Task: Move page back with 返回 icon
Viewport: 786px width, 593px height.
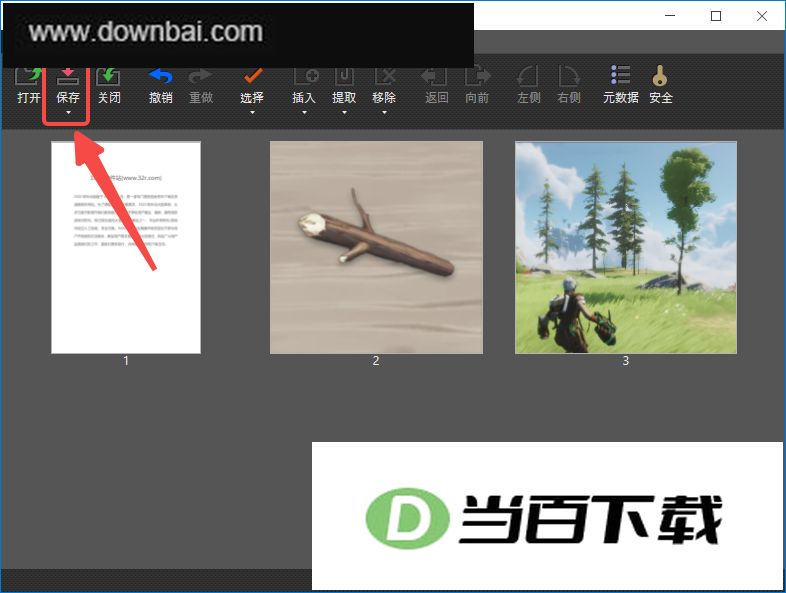Action: click(434, 77)
